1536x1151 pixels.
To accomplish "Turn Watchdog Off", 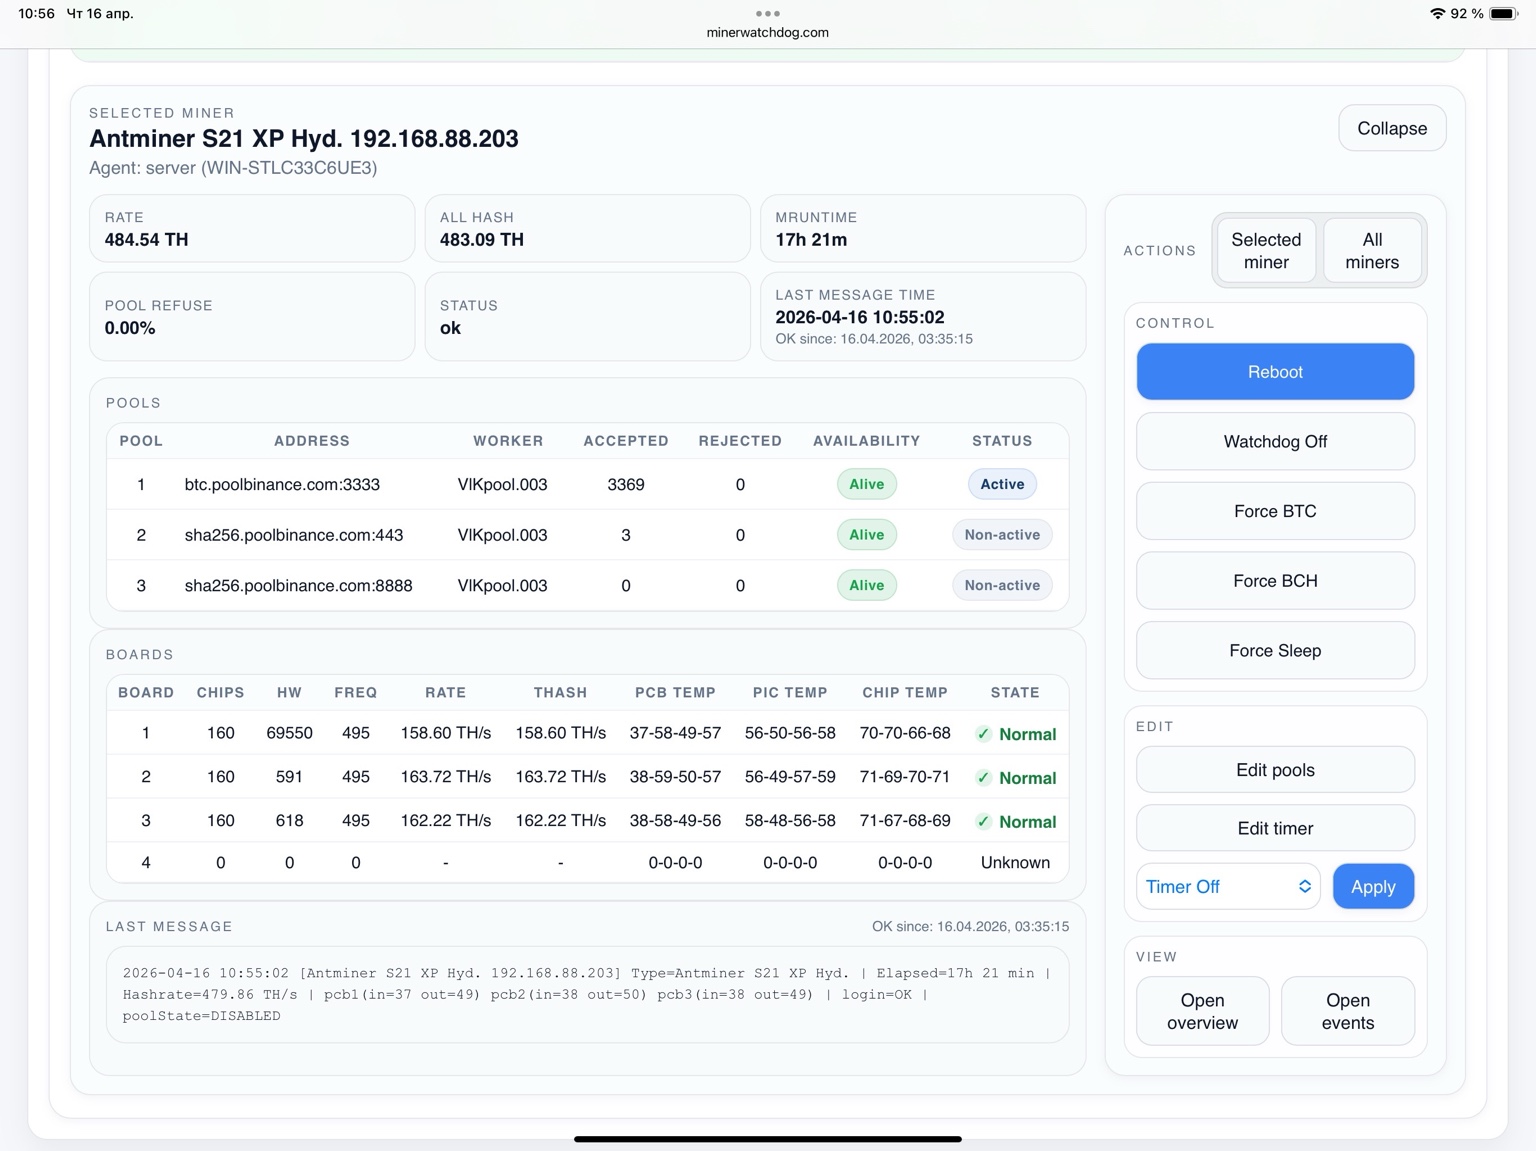I will coord(1275,442).
